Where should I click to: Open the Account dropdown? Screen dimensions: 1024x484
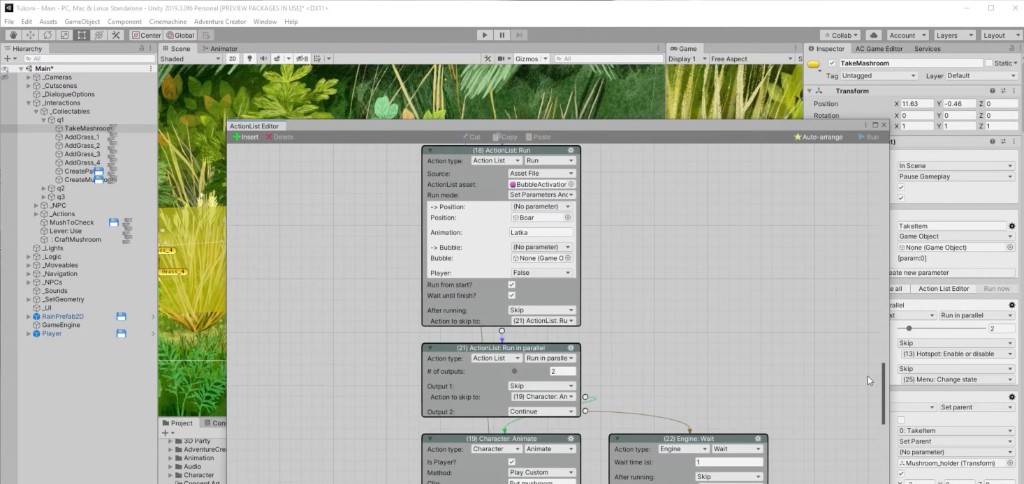906,35
